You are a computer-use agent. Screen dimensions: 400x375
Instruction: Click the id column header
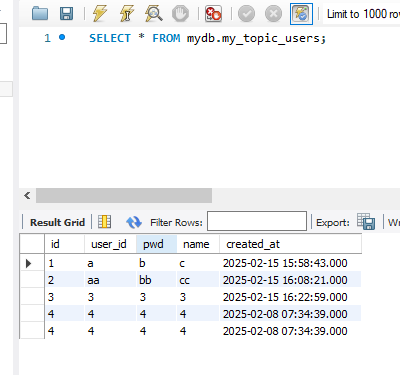tap(64, 244)
